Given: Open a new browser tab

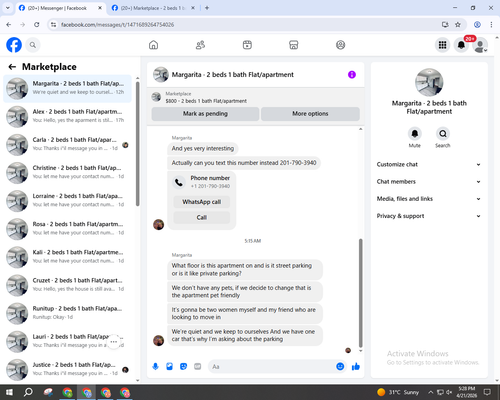Looking at the screenshot, I should point(207,8).
